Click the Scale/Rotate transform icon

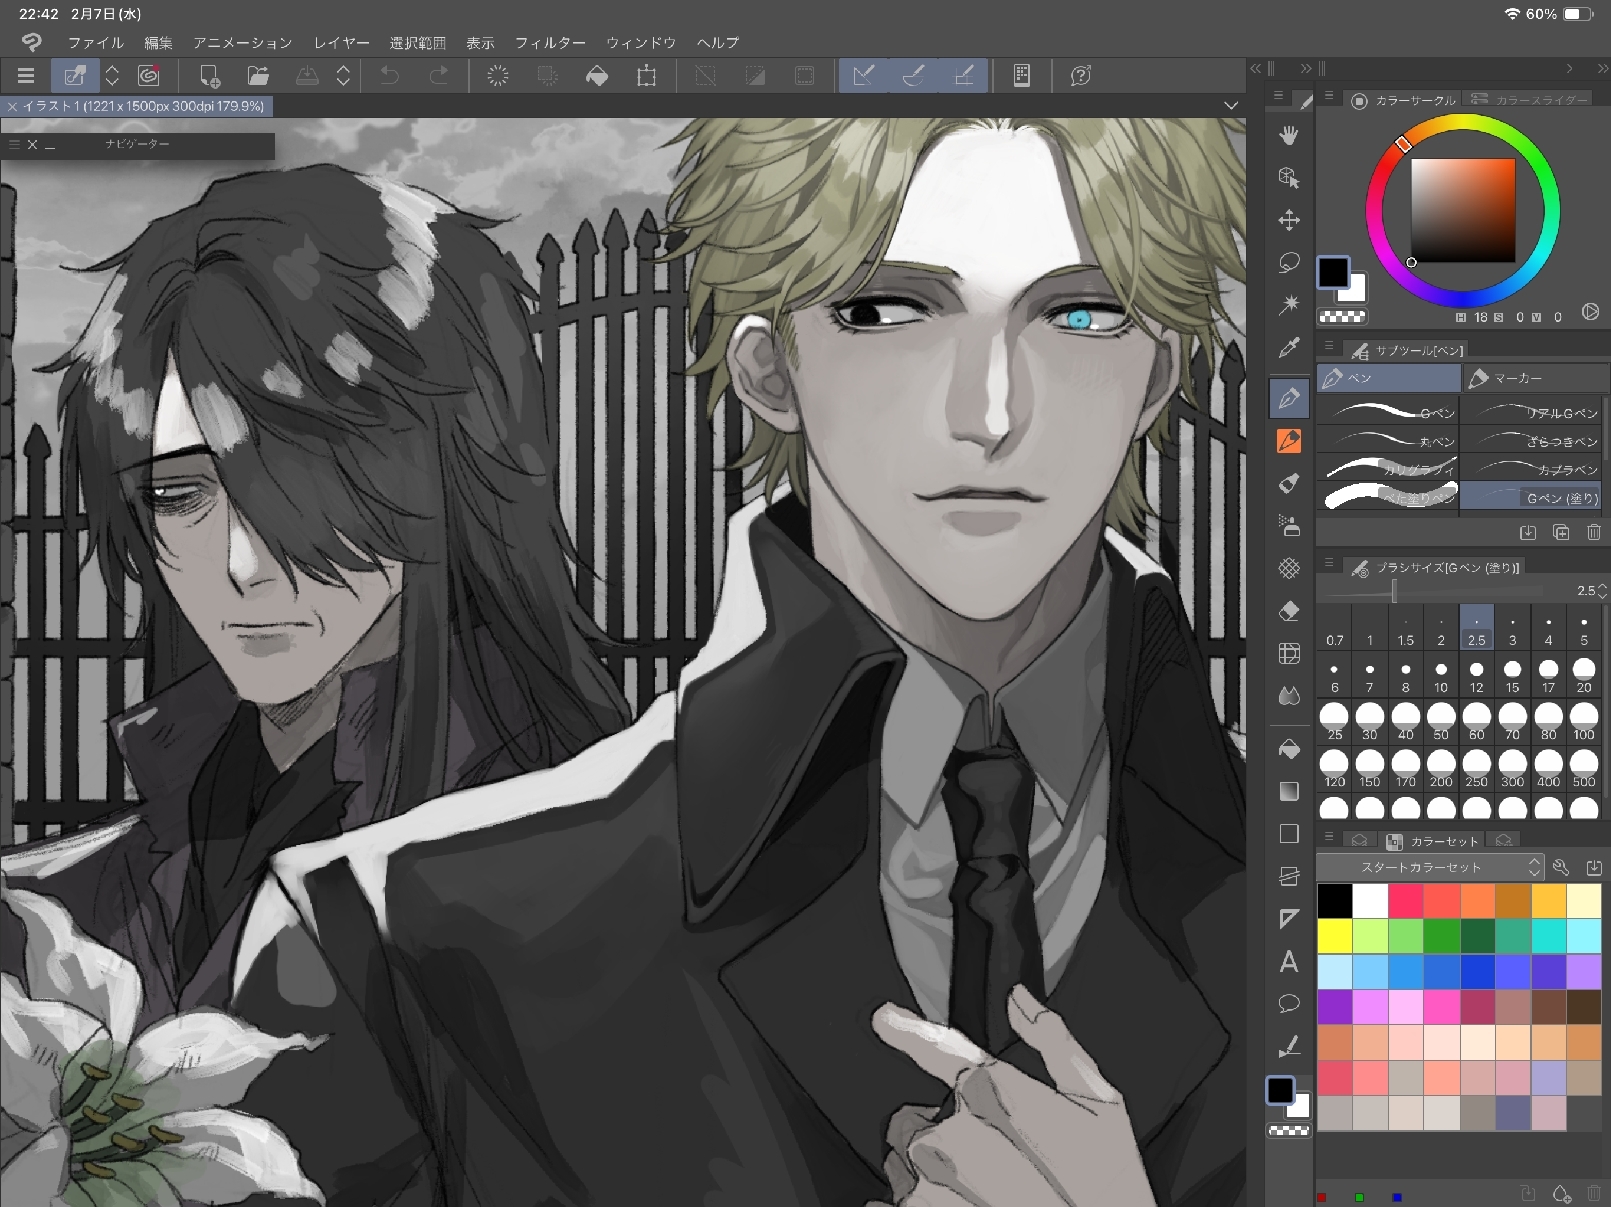647,76
